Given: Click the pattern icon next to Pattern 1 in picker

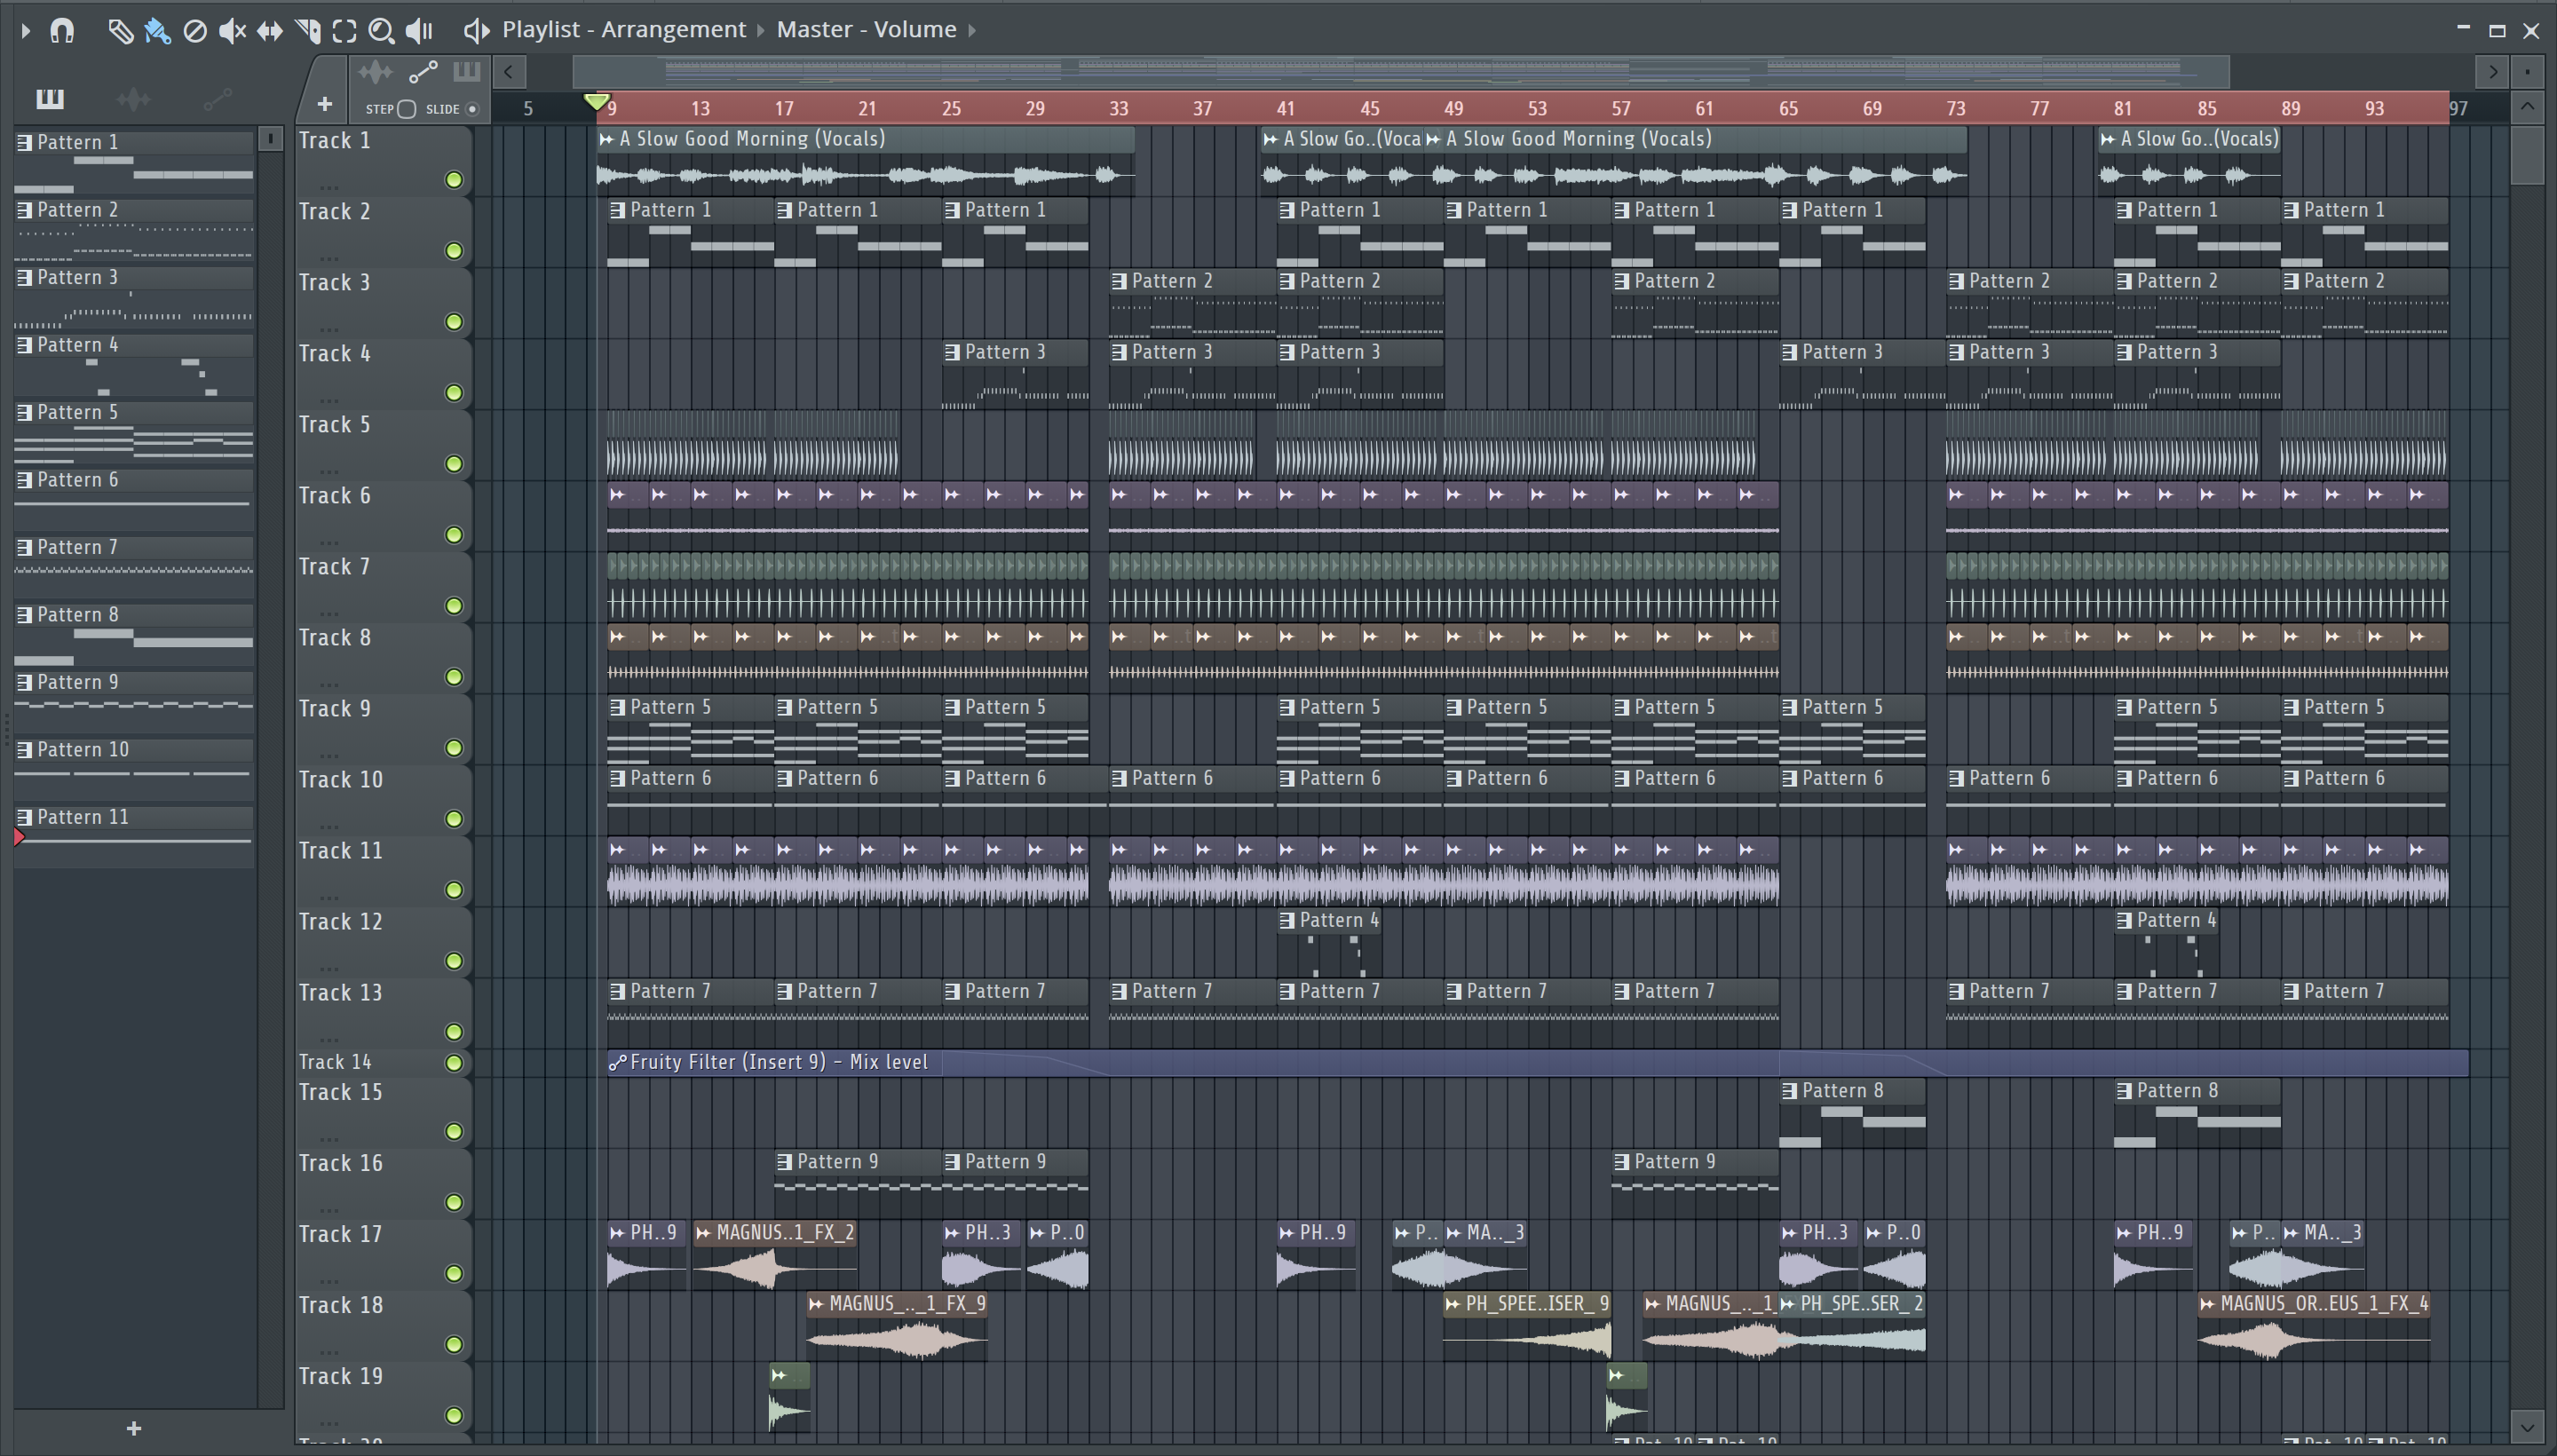Looking at the screenshot, I should point(24,142).
